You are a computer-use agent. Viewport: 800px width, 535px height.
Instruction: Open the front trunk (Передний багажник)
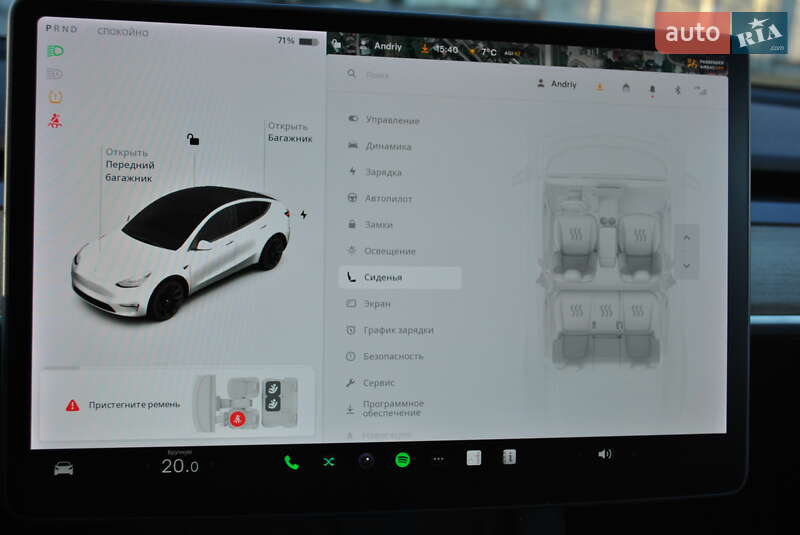pos(130,165)
